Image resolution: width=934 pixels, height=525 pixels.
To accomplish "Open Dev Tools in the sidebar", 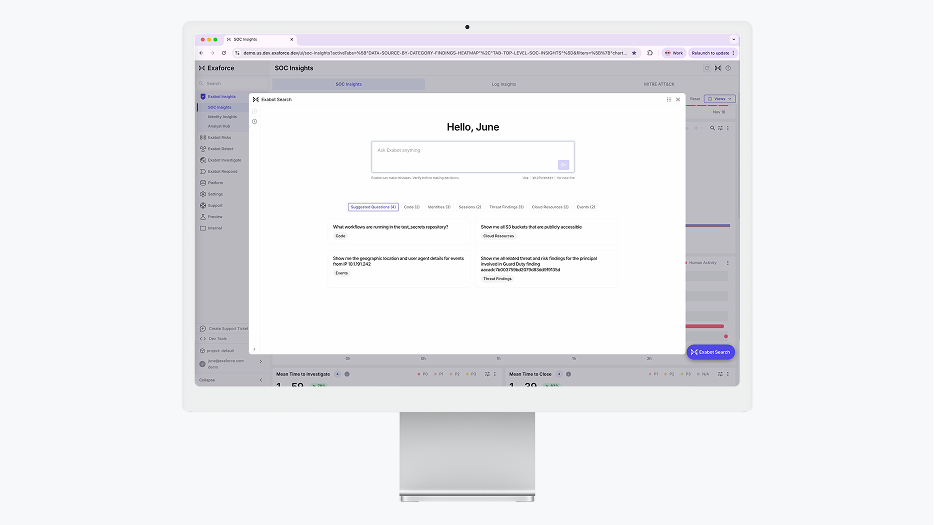I will [x=214, y=338].
